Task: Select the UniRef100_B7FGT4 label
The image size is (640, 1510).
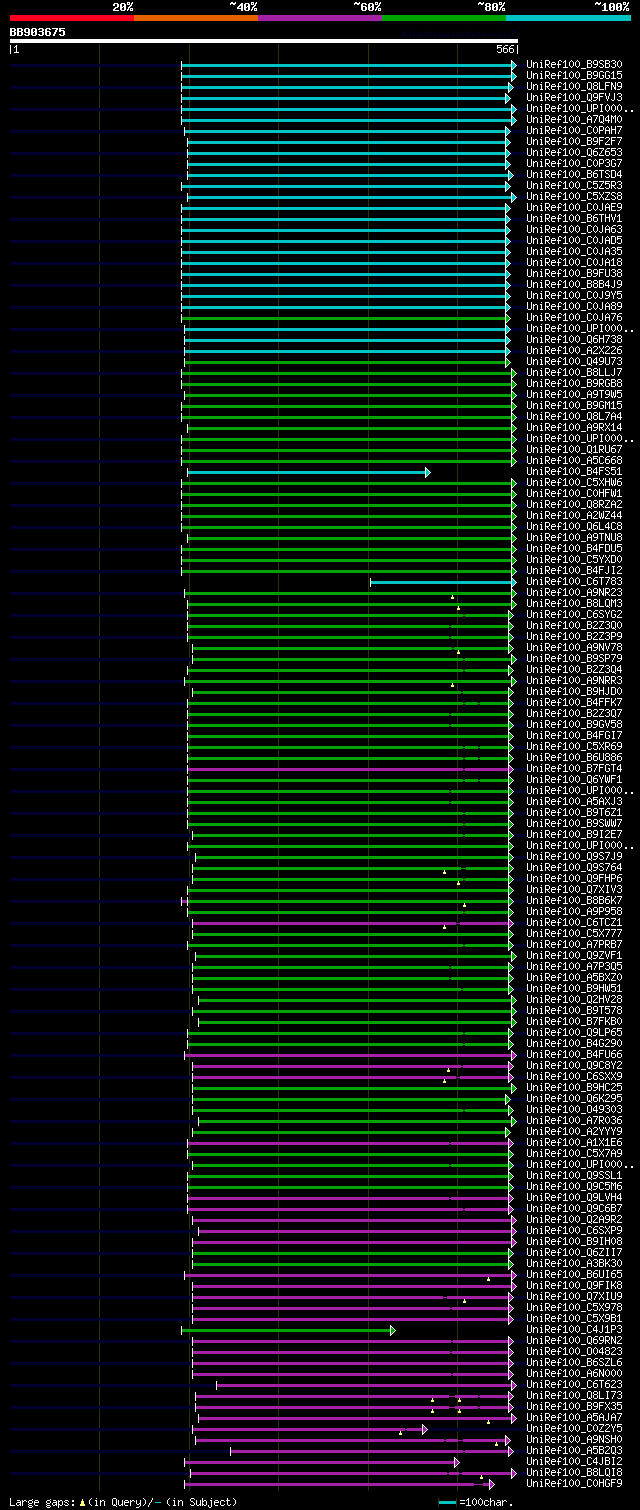Action: tap(575, 769)
